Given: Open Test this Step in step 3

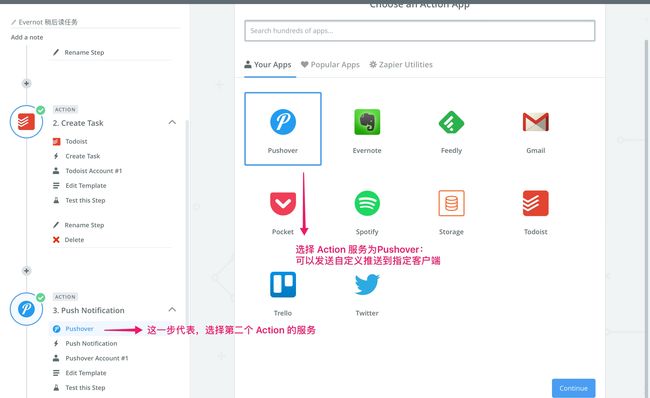Looking at the screenshot, I should pyautogui.click(x=85, y=388).
